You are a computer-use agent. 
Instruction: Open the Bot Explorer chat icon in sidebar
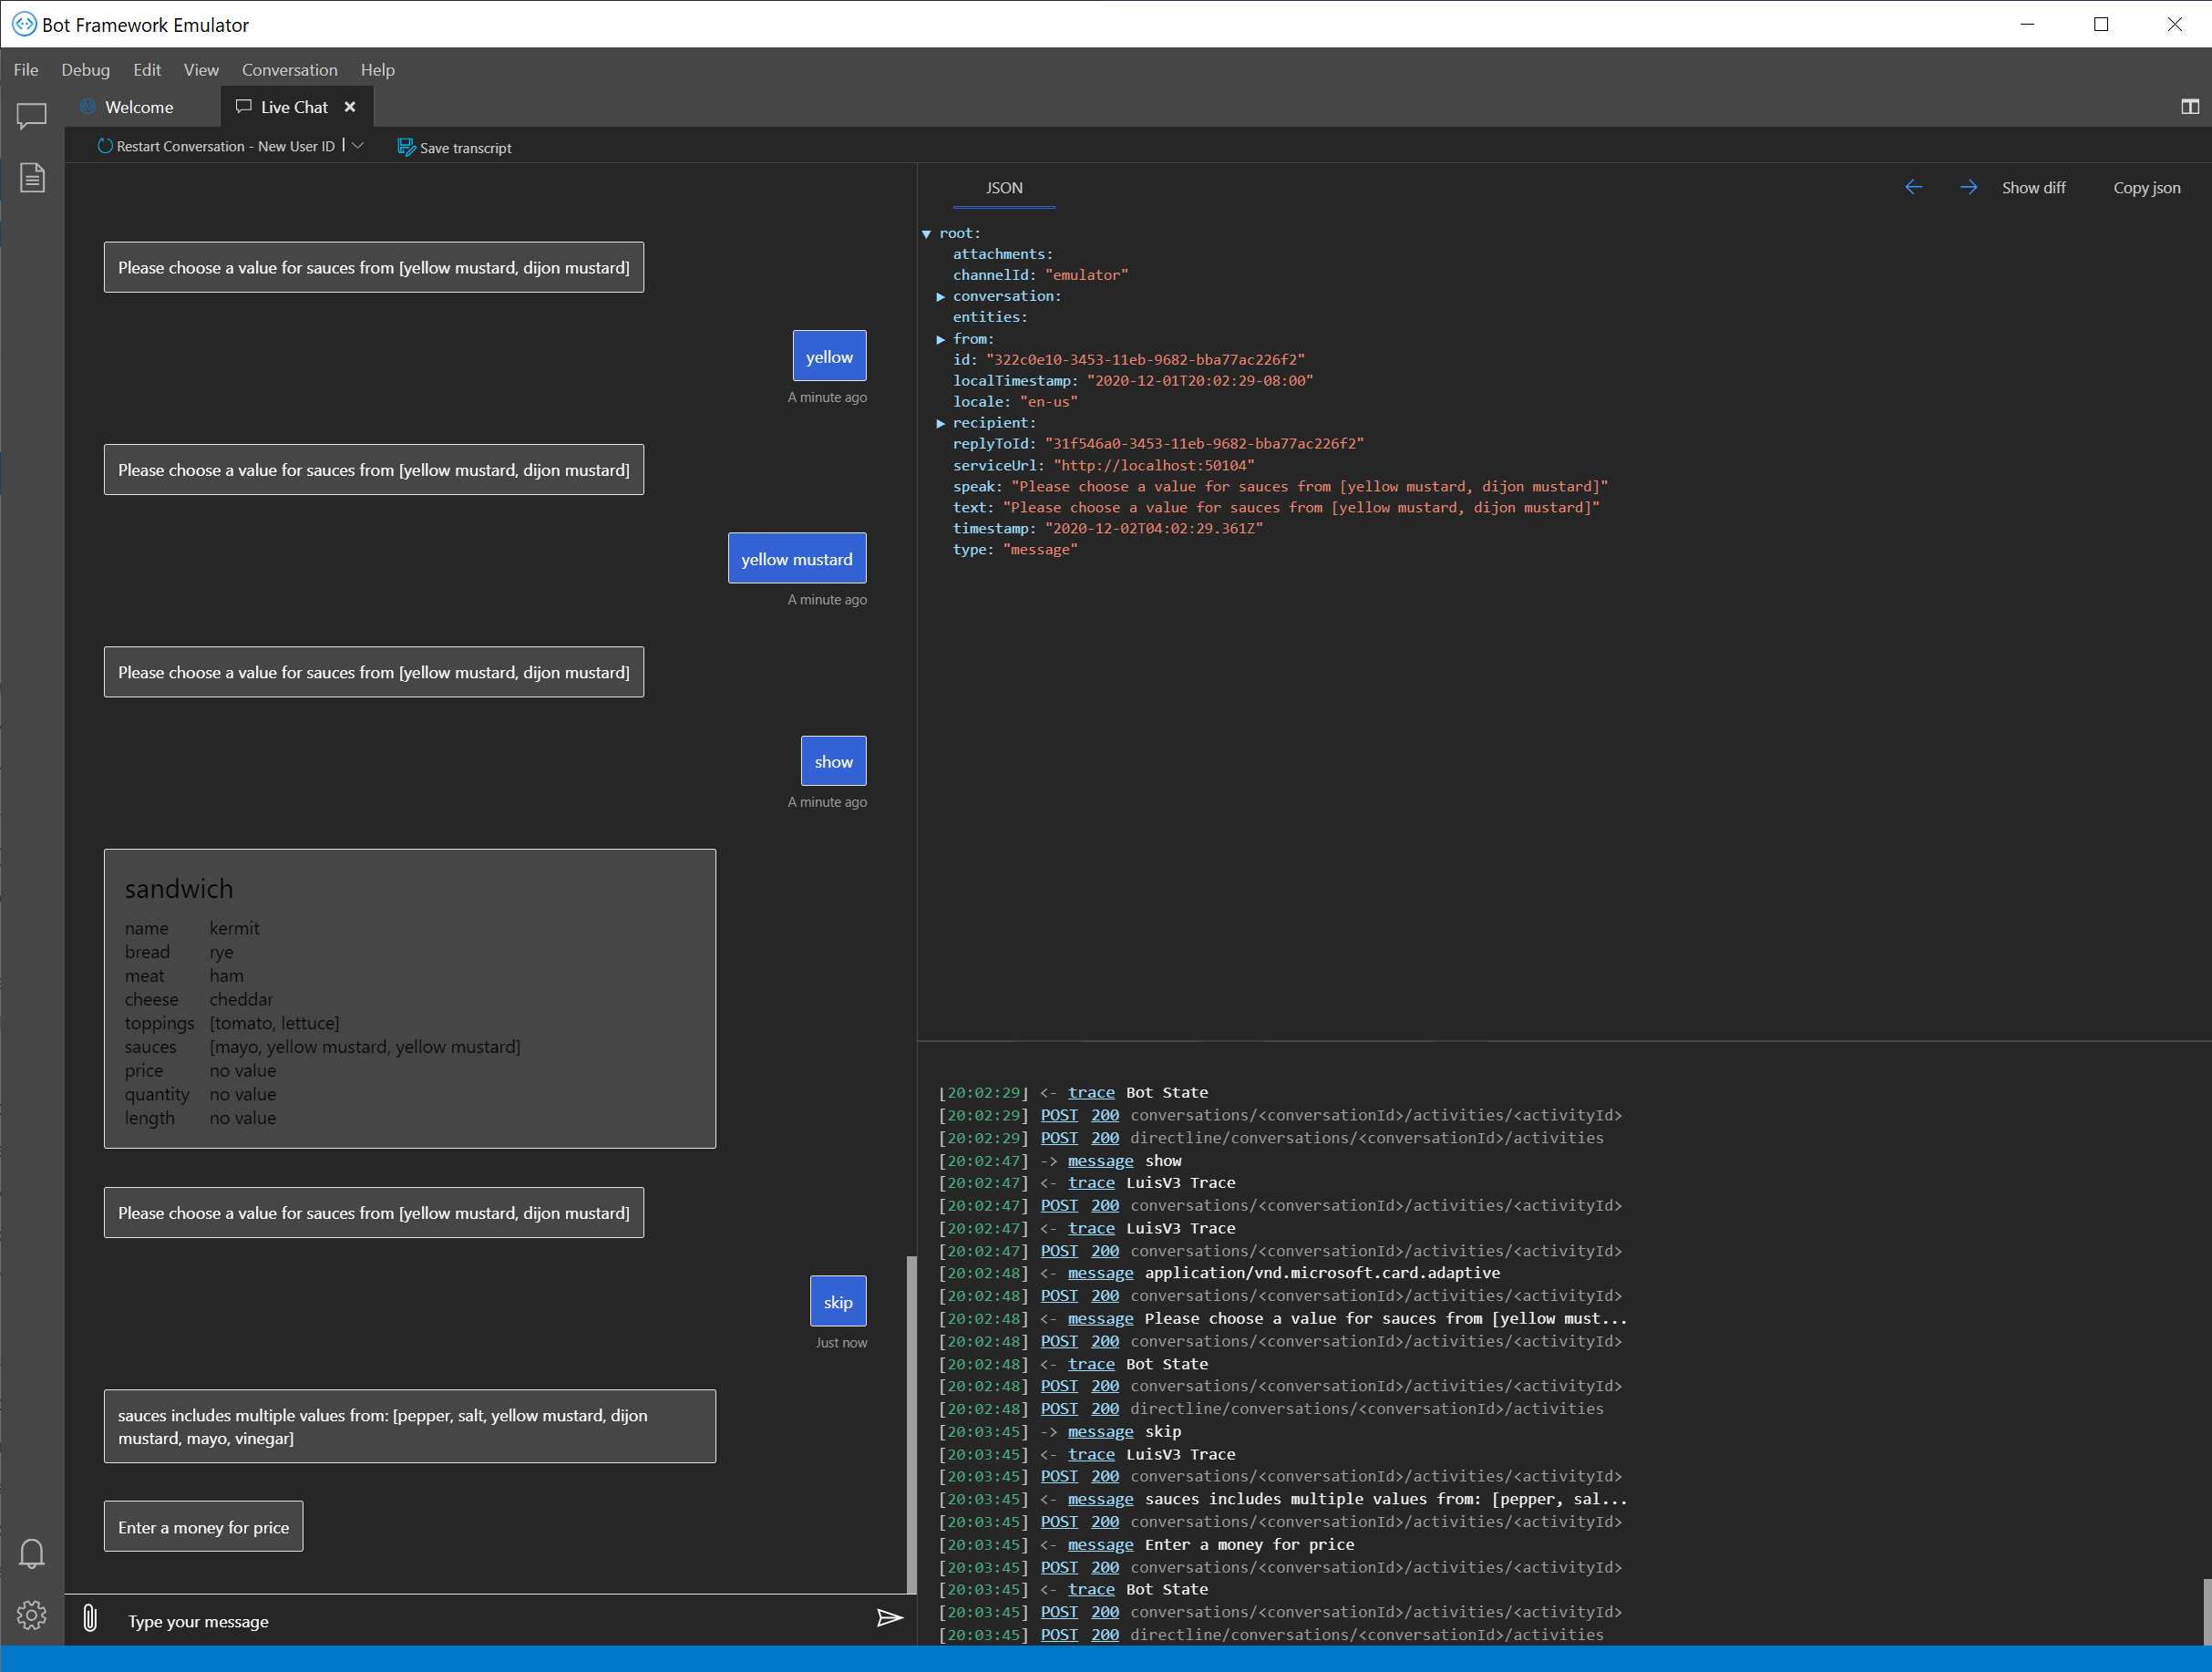(x=31, y=116)
